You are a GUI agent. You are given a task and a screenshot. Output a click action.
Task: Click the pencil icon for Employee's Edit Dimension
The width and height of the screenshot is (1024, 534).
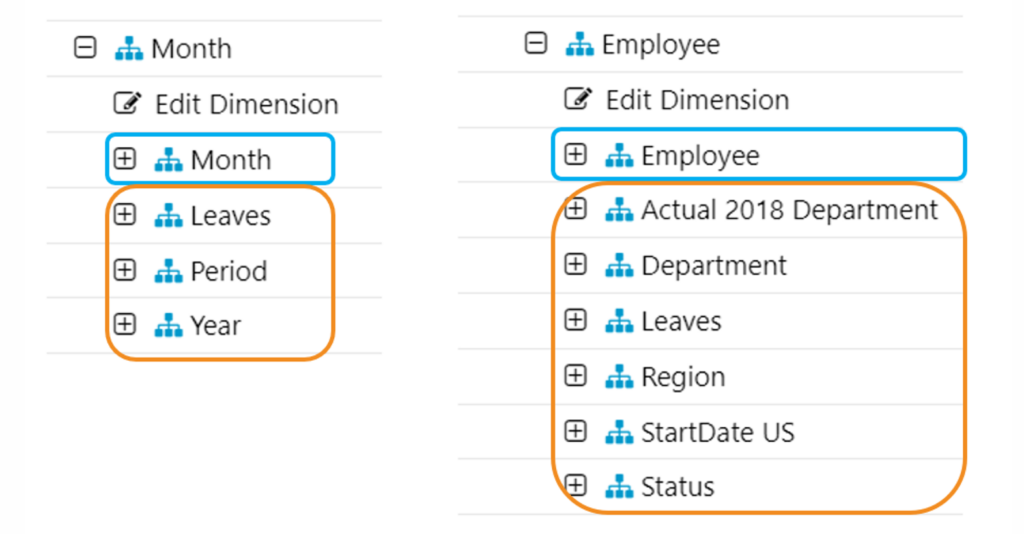tap(578, 99)
